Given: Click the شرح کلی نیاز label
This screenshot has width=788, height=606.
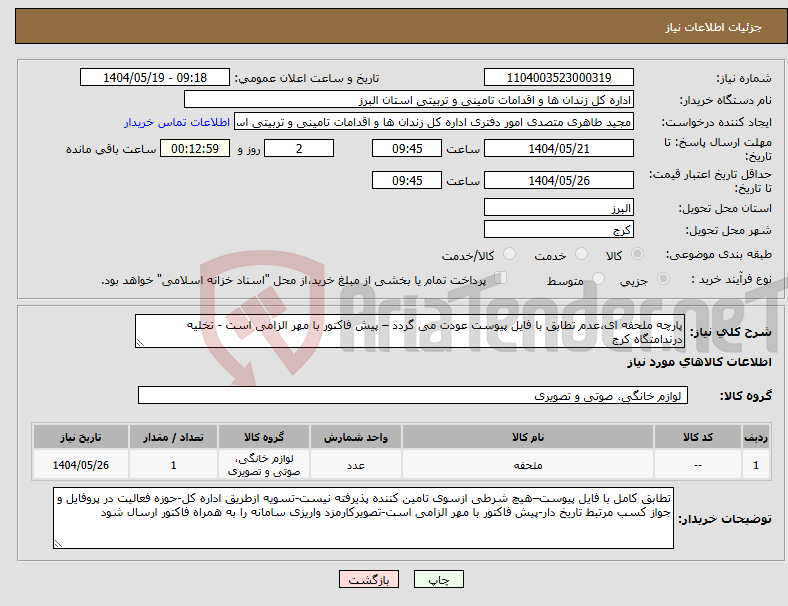Looking at the screenshot, I should 731,332.
